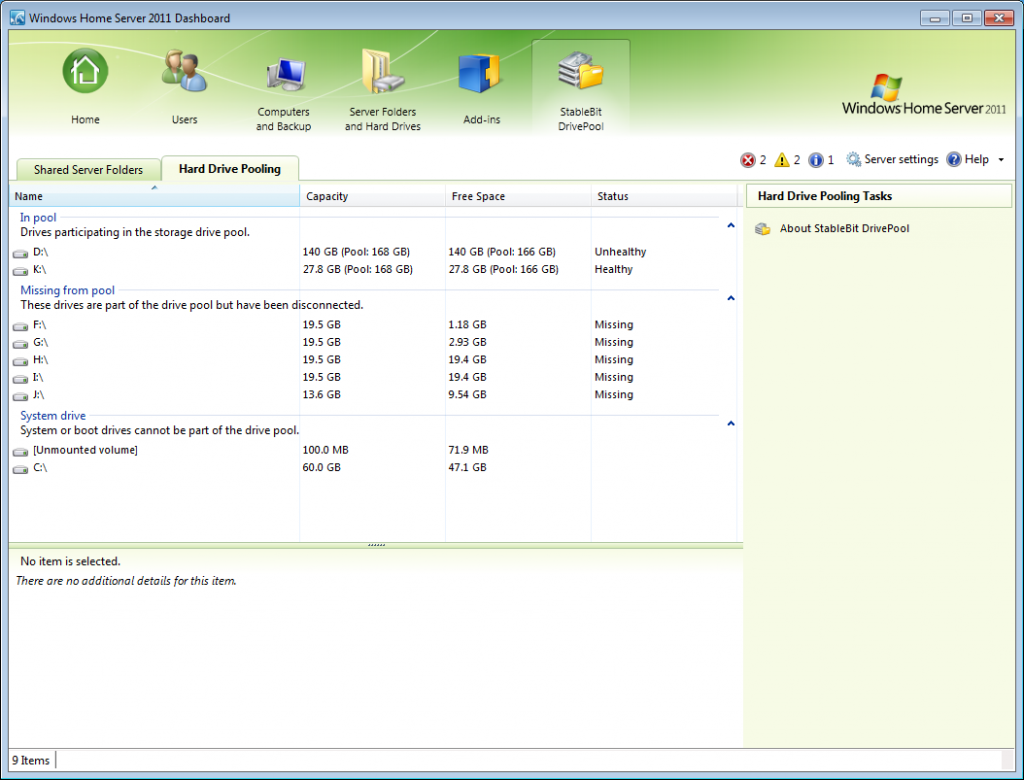Click the details pane splitter grip

click(376, 545)
